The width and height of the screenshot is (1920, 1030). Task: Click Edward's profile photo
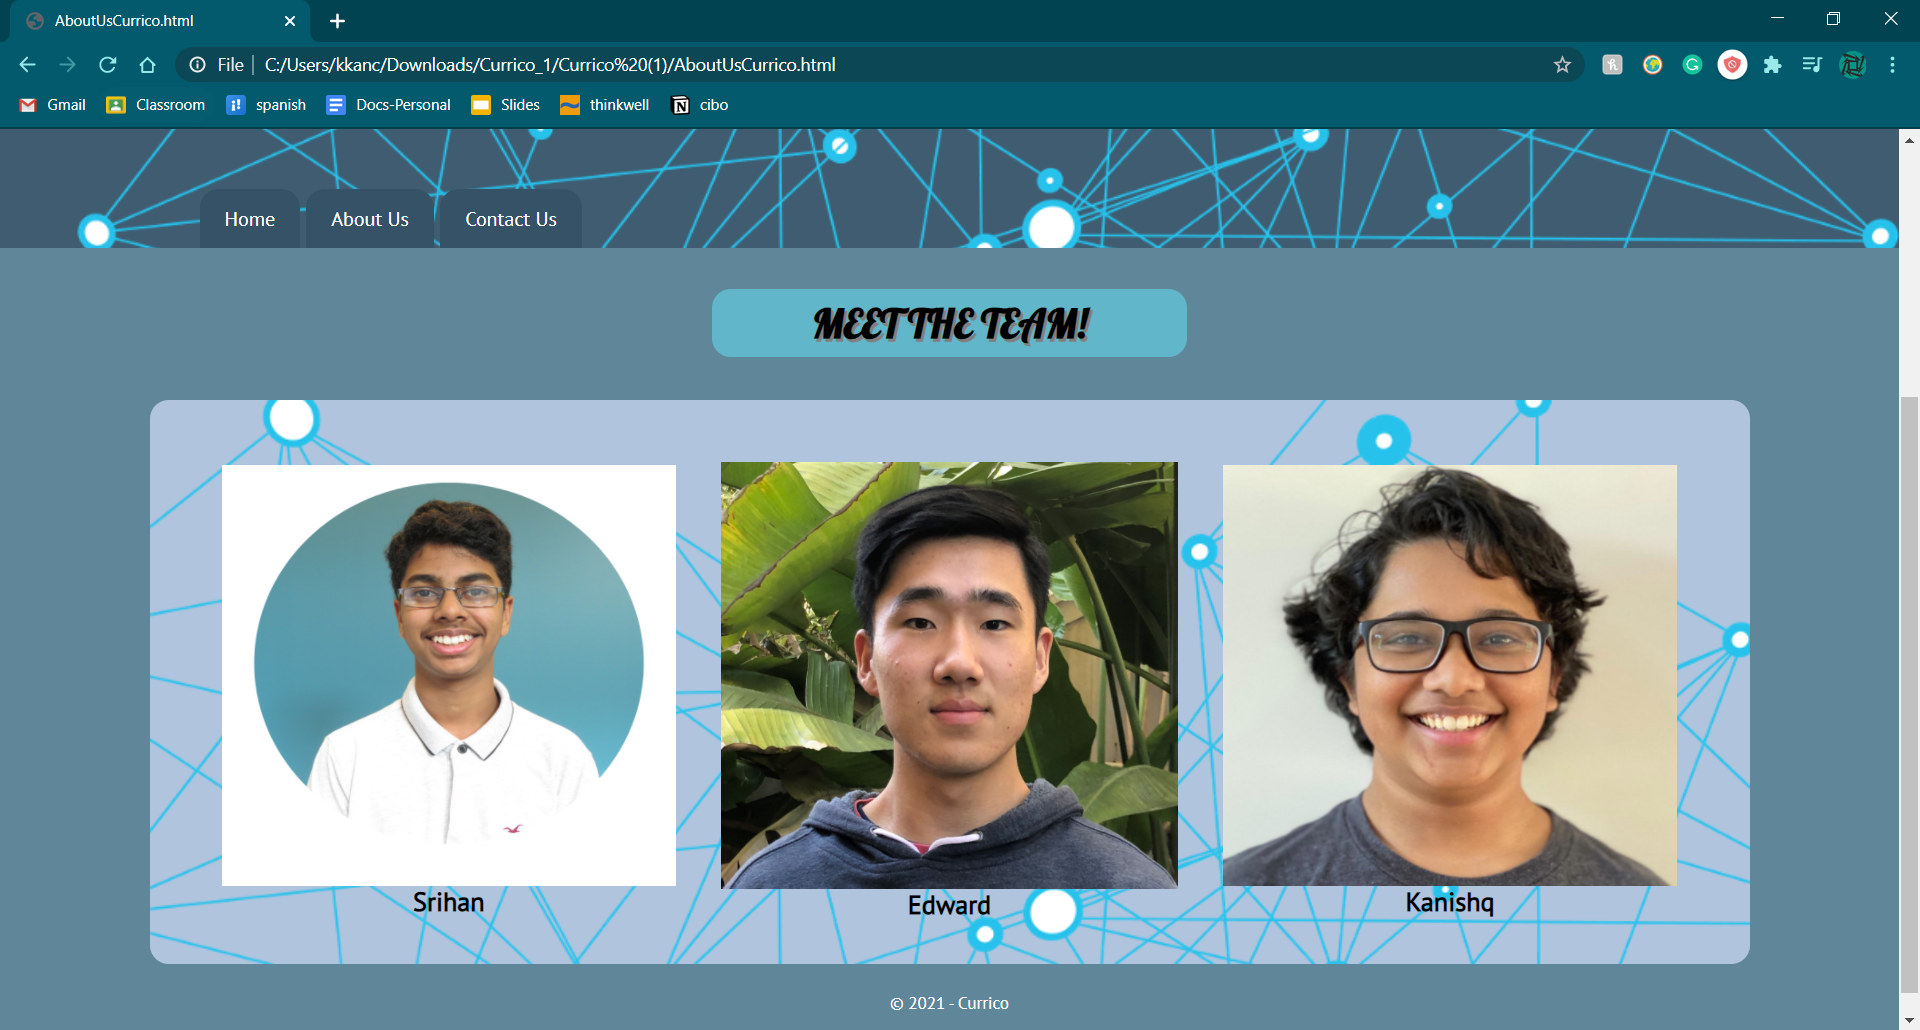tap(949, 675)
